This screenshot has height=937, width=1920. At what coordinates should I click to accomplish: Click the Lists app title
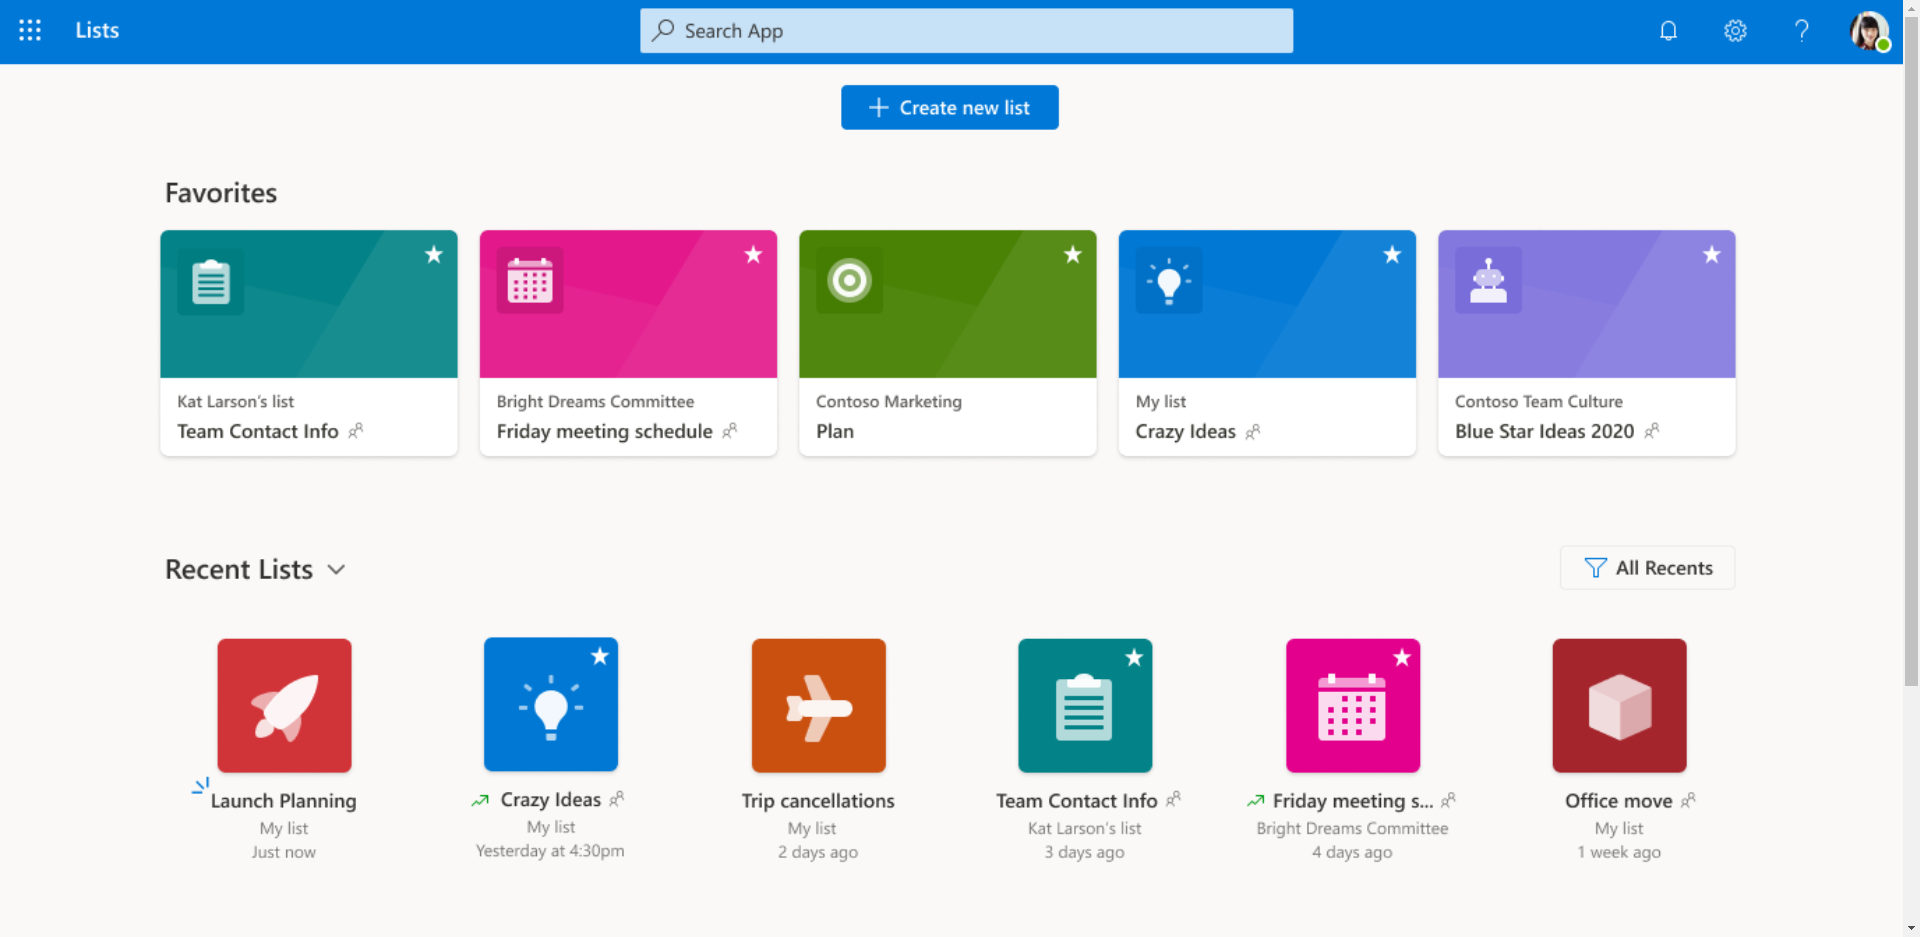(97, 30)
